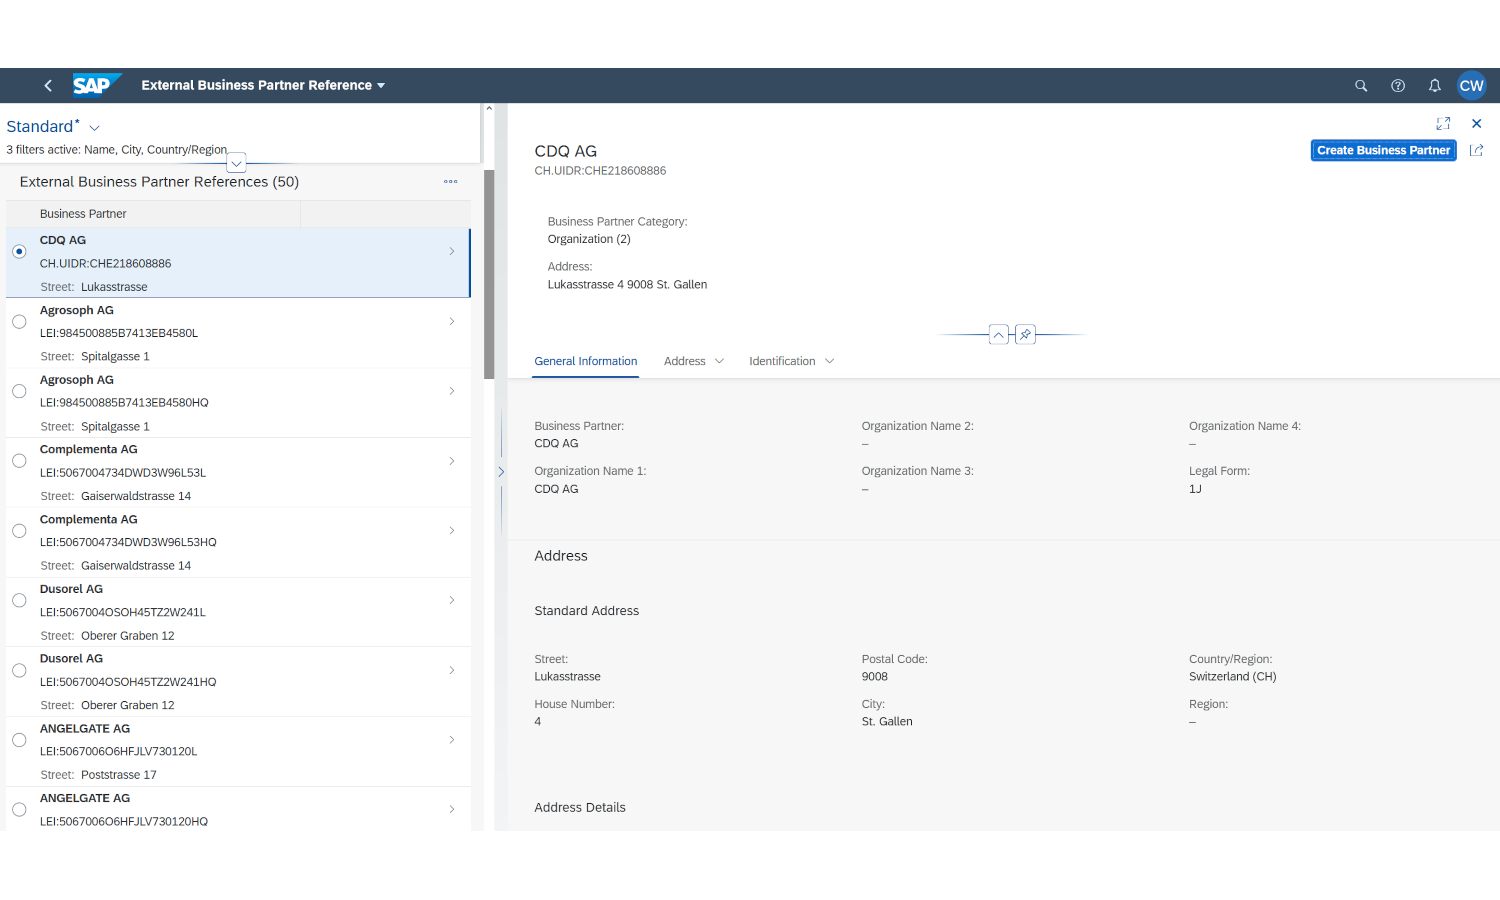This screenshot has width=1500, height=900.
Task: Enter full screen mode for detail panel
Action: click(1443, 123)
